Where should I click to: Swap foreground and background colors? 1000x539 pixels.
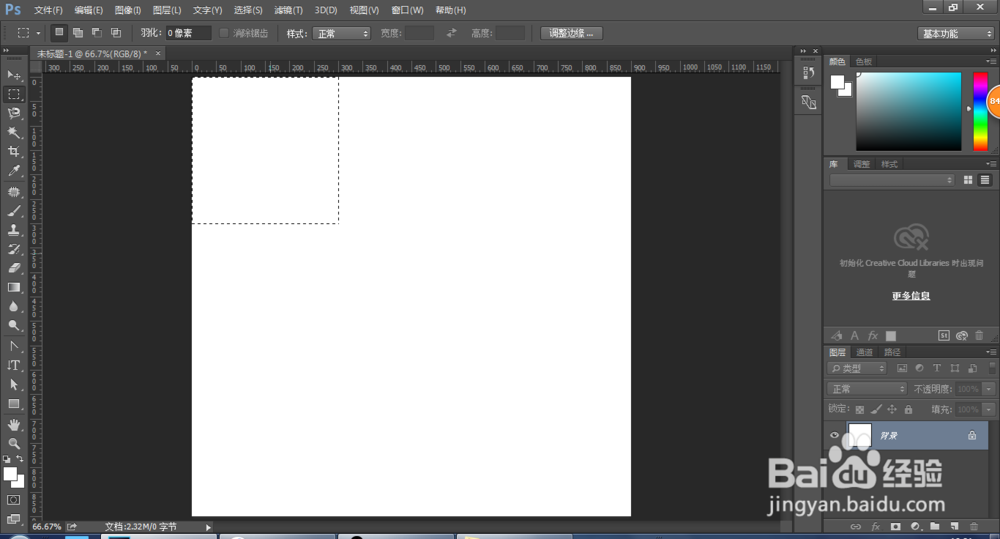click(x=20, y=459)
